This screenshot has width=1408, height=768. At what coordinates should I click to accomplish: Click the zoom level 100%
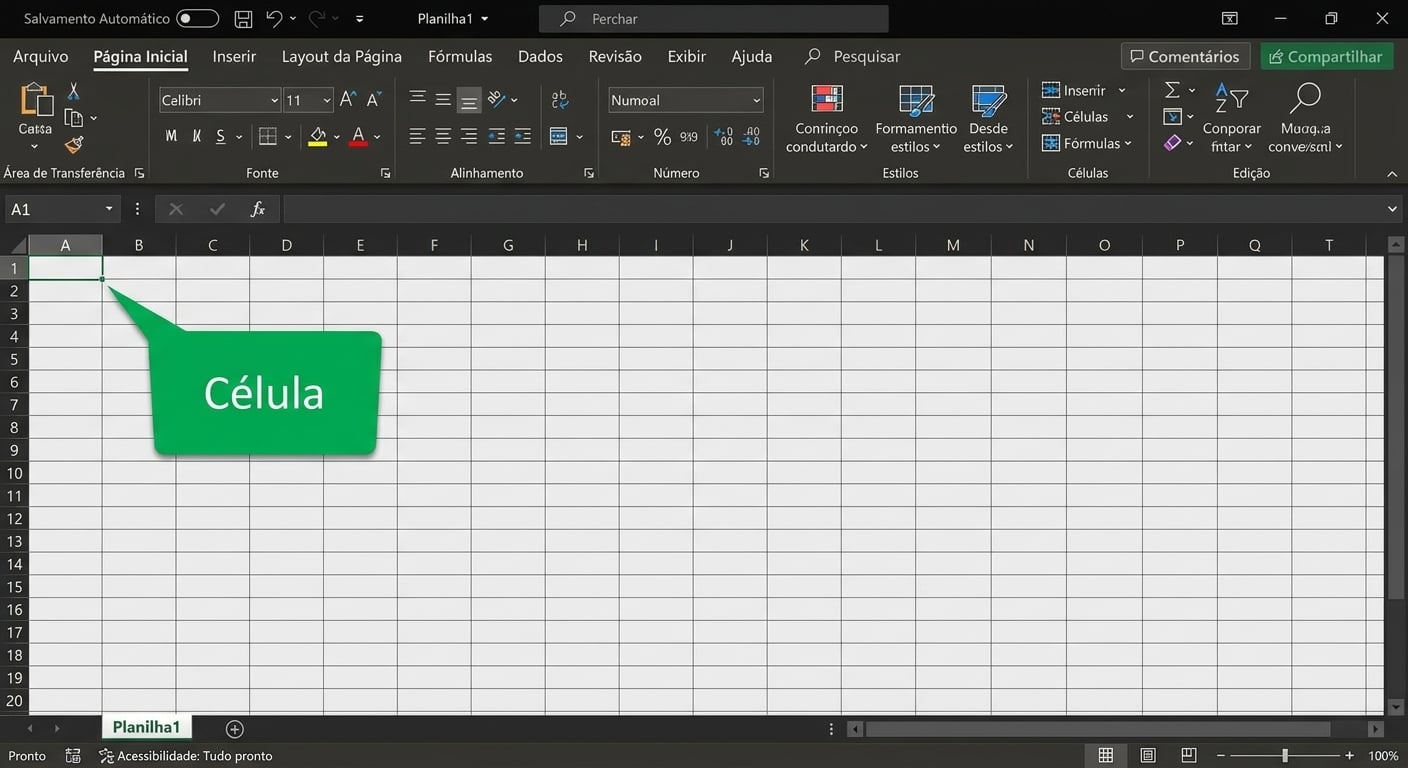click(1383, 756)
